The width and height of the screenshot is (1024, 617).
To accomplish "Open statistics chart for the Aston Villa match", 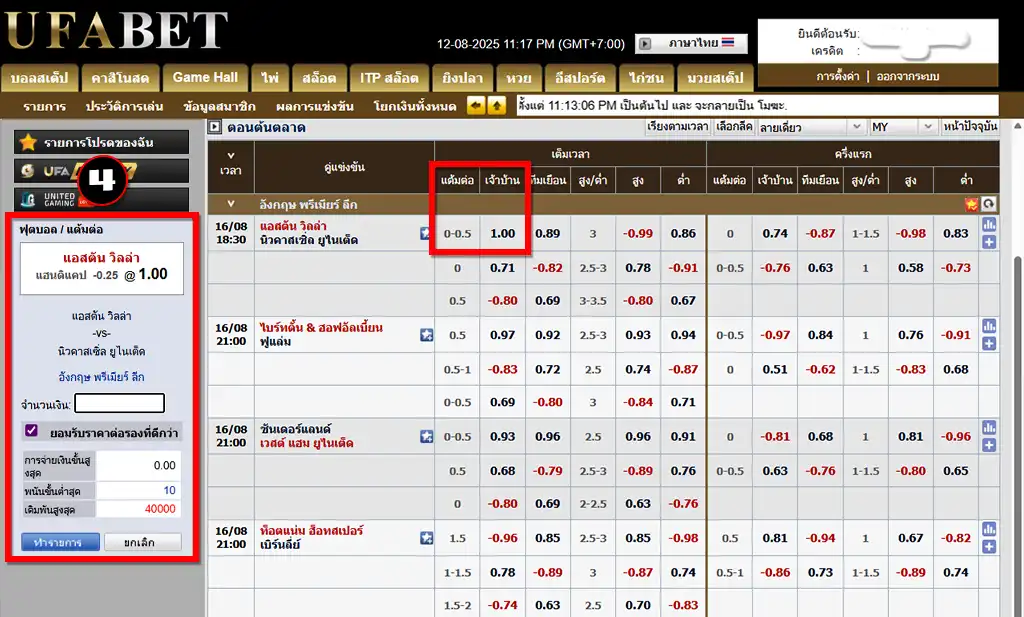I will pyautogui.click(x=989, y=225).
